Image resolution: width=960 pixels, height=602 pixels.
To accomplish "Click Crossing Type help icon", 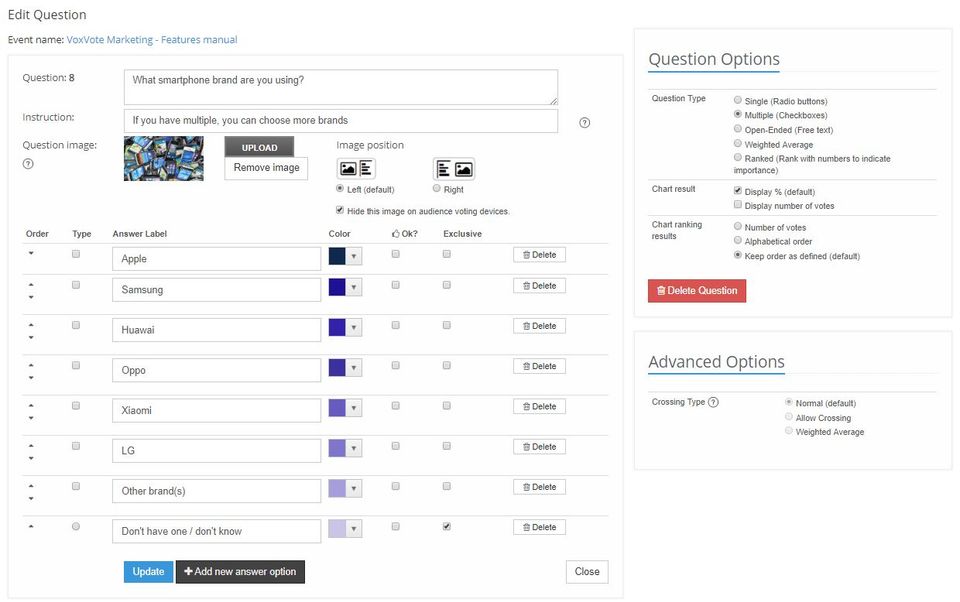I will point(713,402).
